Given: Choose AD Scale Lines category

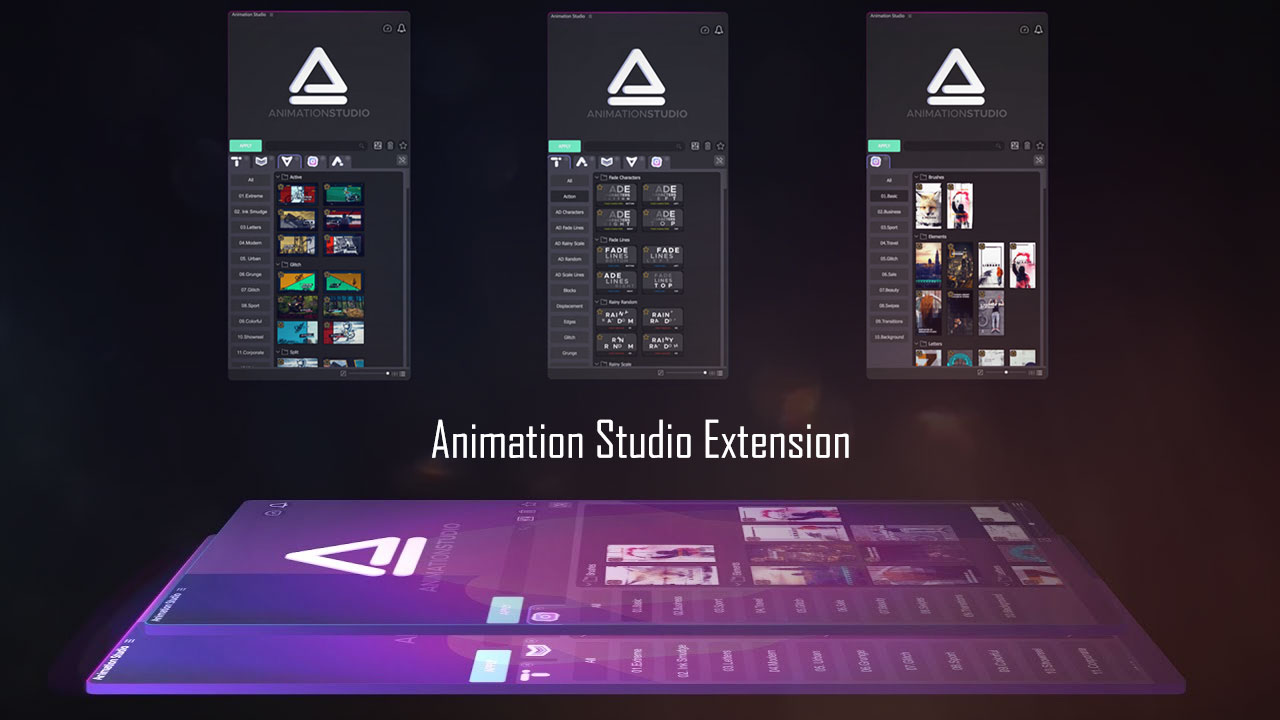Looking at the screenshot, I should pos(570,274).
